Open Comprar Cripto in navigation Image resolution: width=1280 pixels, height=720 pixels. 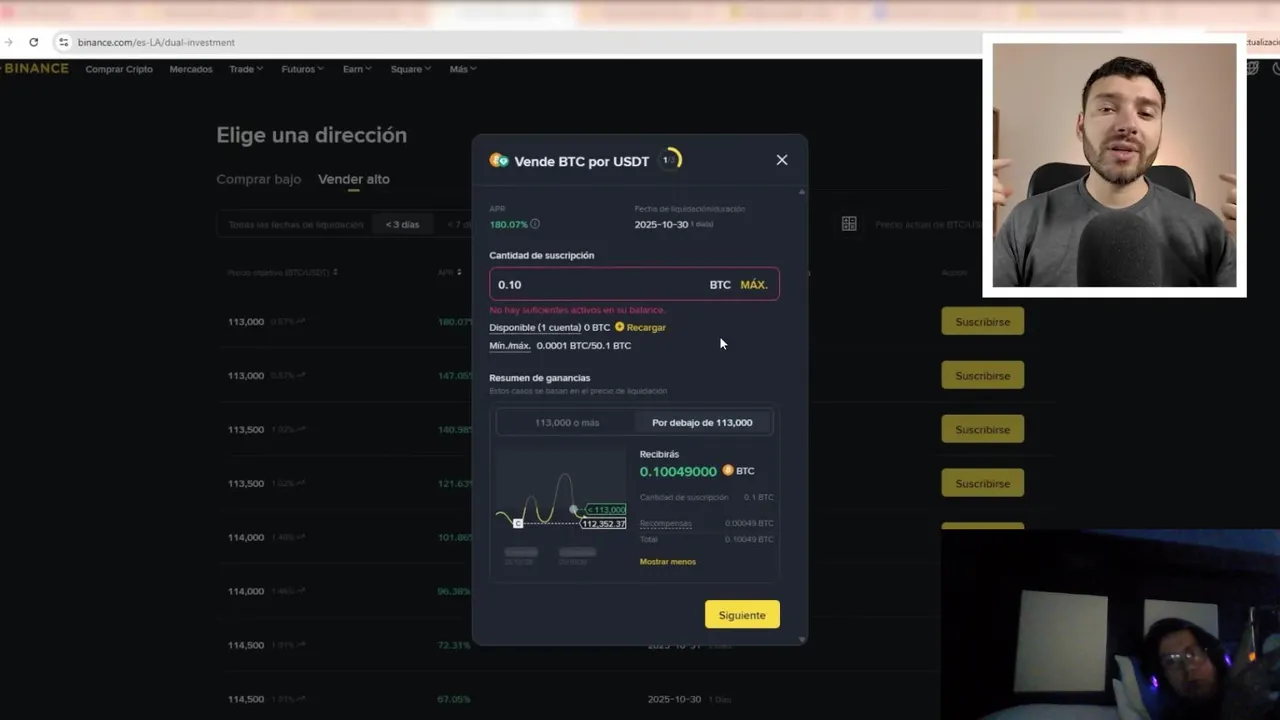coord(119,69)
